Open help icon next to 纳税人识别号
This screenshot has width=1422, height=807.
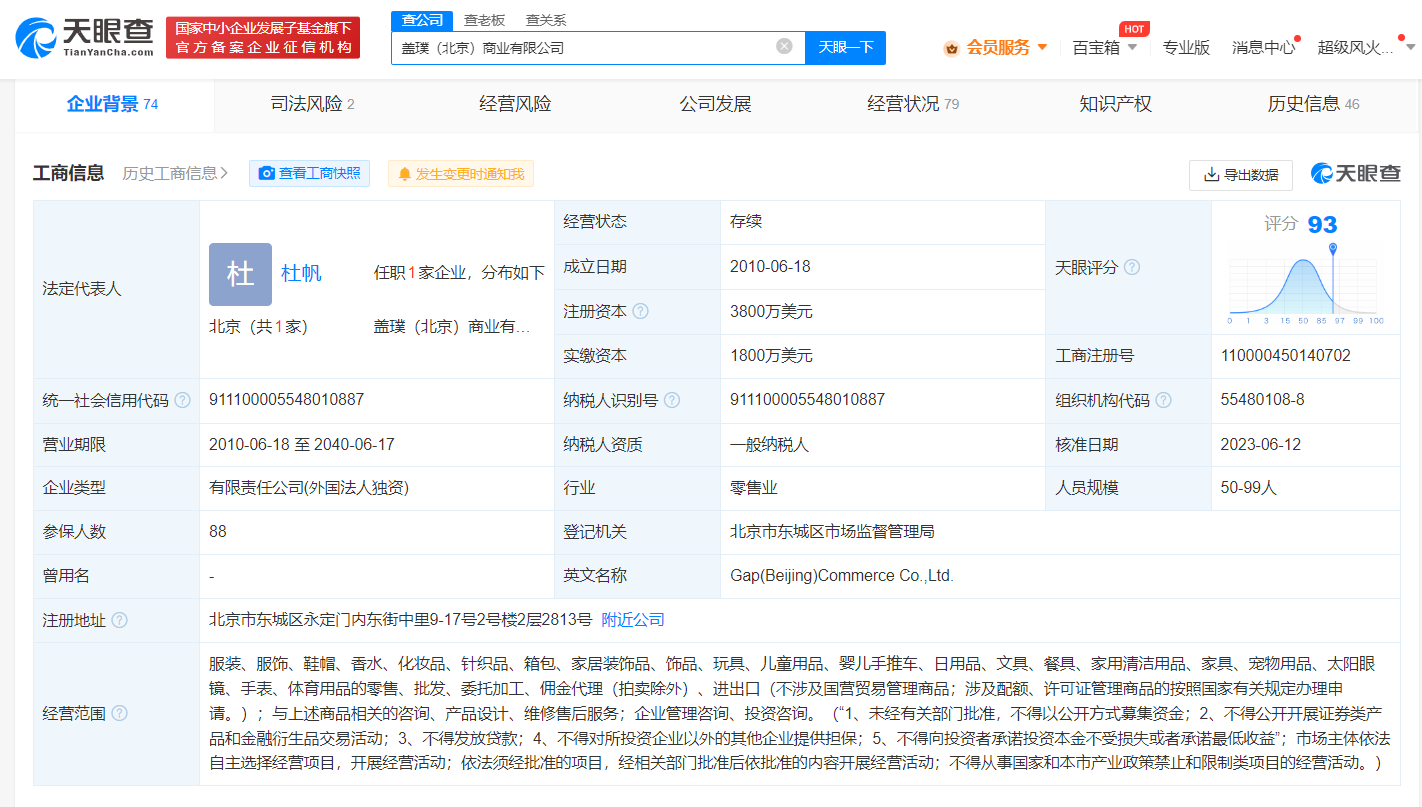[x=671, y=400]
